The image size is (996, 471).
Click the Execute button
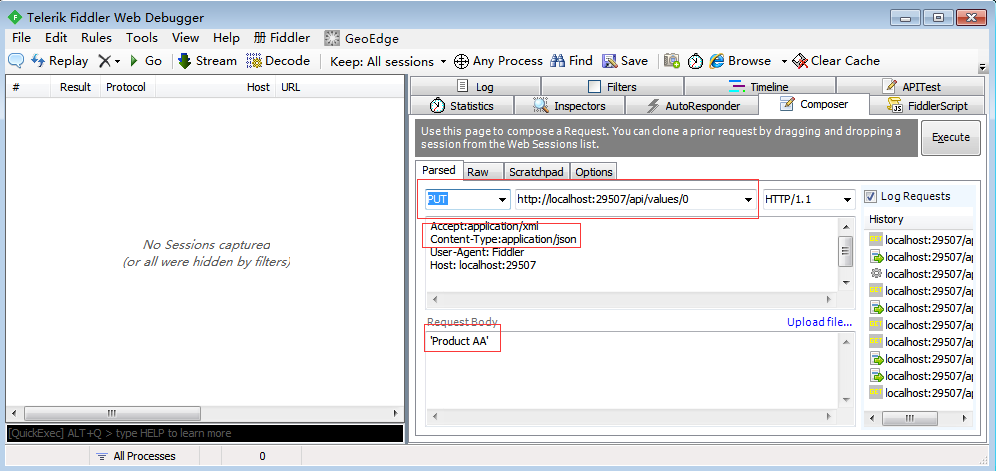pos(950,137)
